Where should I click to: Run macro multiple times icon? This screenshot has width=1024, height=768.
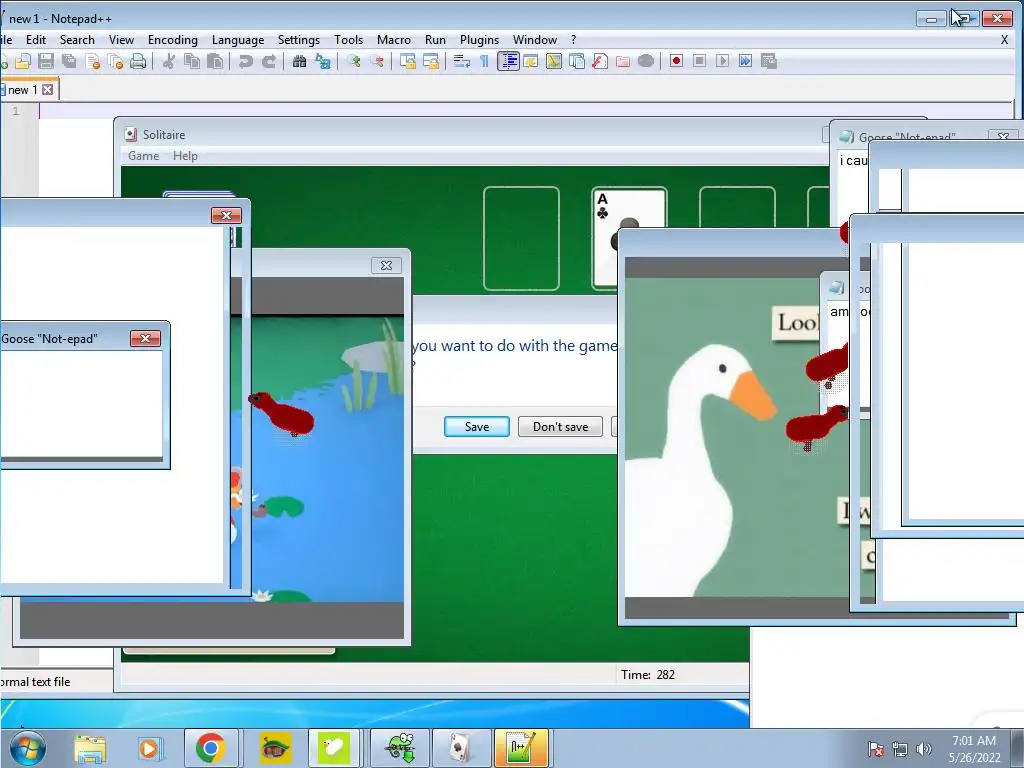[x=745, y=61]
